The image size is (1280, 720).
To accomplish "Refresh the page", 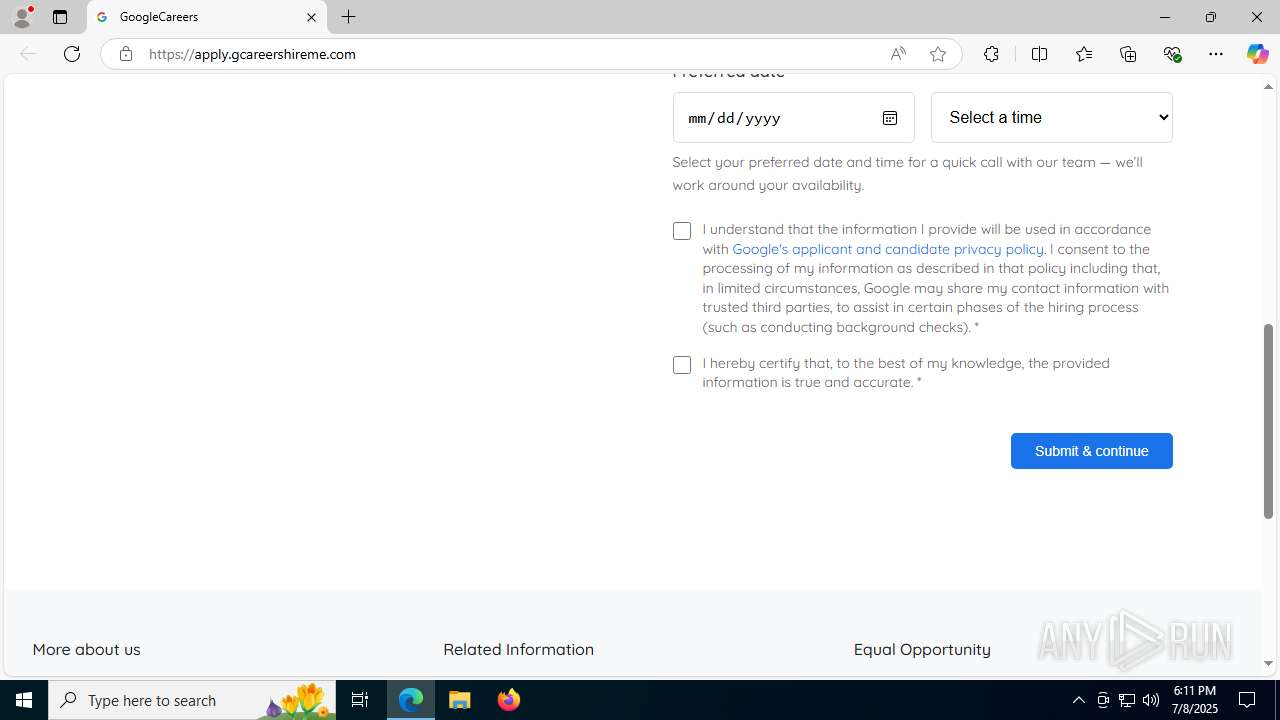I will click(72, 54).
